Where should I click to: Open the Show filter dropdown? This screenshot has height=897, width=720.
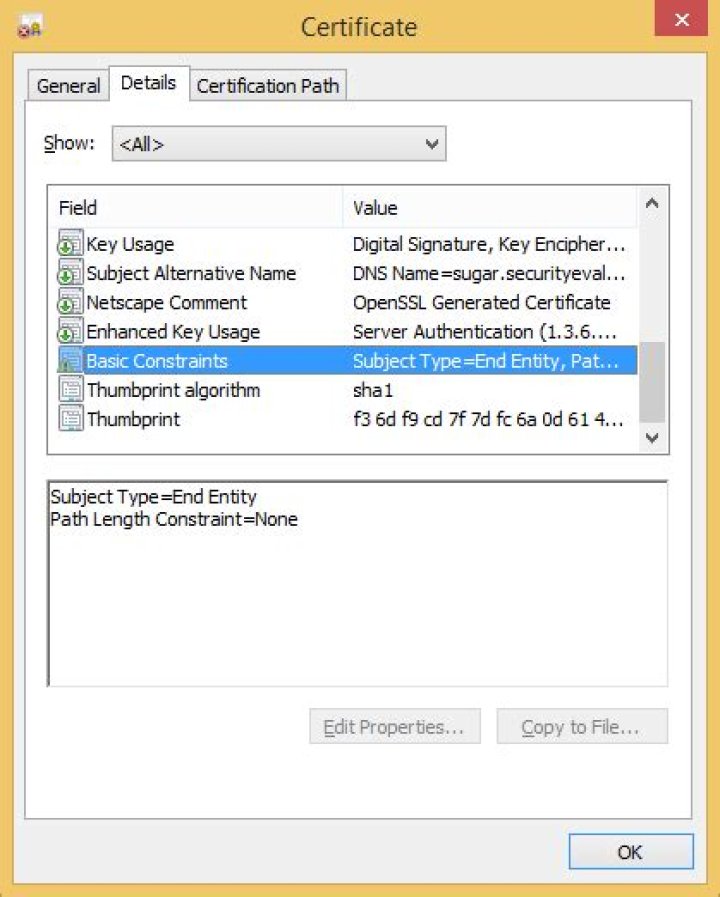point(279,144)
